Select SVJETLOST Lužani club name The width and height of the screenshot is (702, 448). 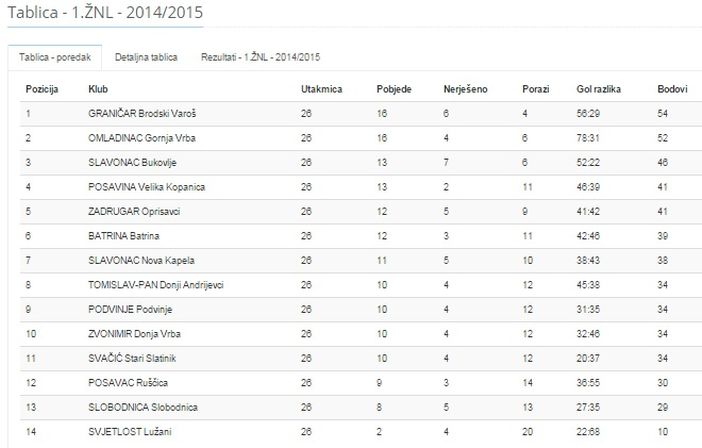pyautogui.click(x=130, y=431)
